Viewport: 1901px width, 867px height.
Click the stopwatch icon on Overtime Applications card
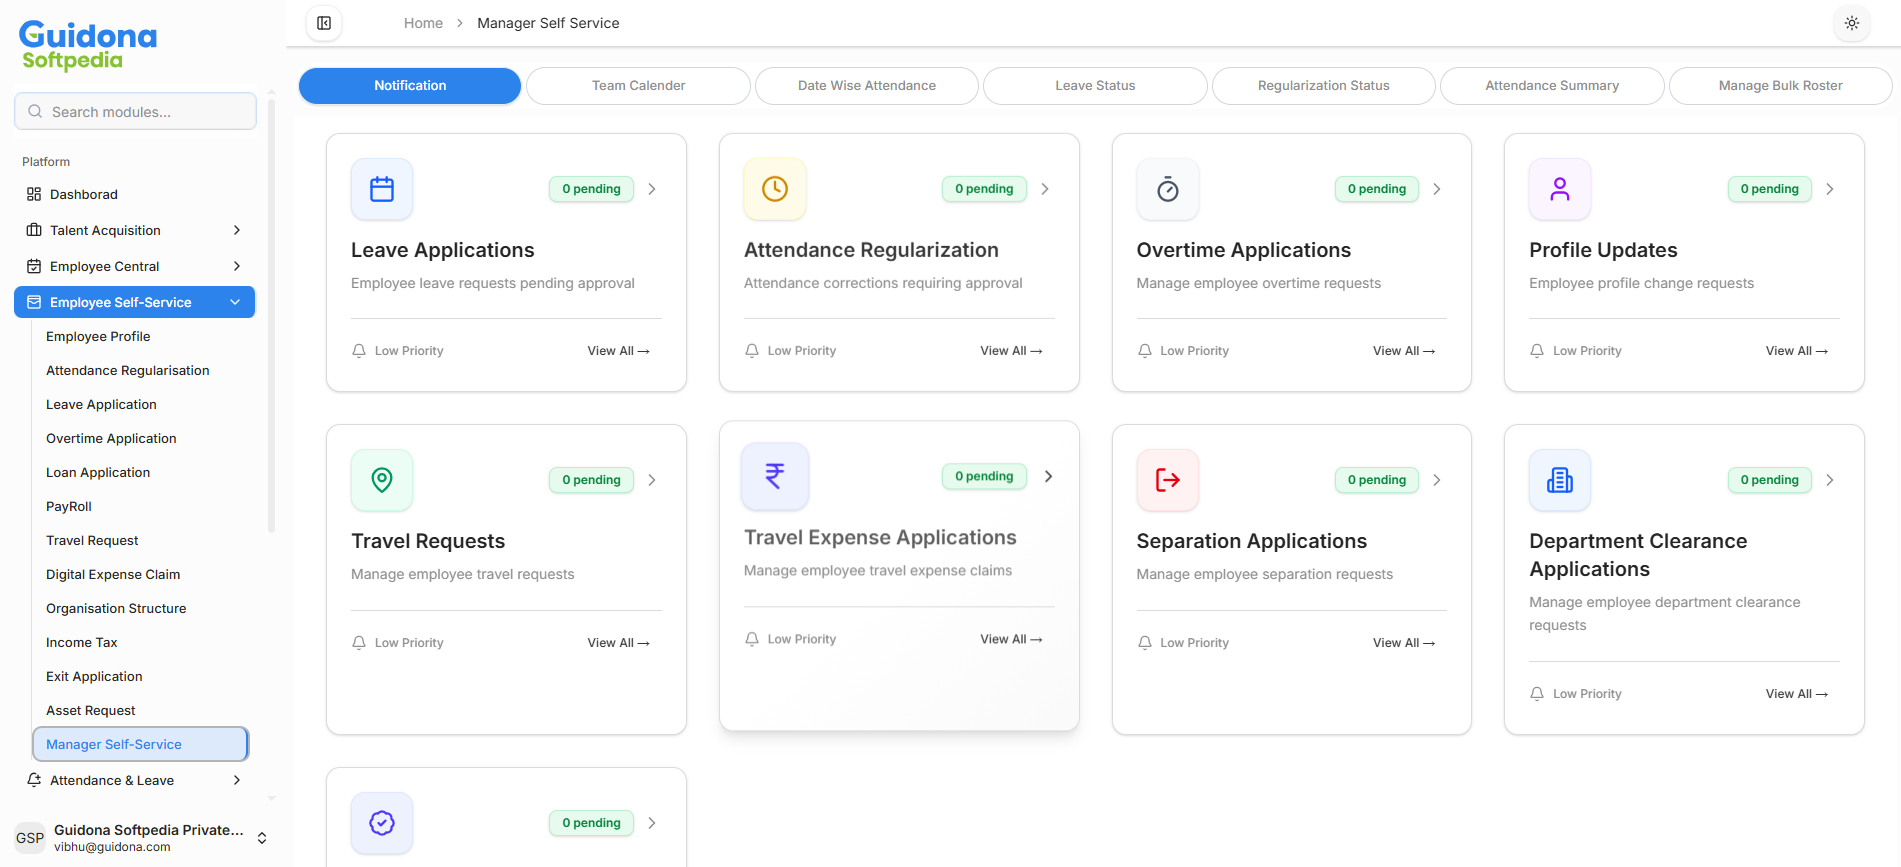[x=1167, y=189]
